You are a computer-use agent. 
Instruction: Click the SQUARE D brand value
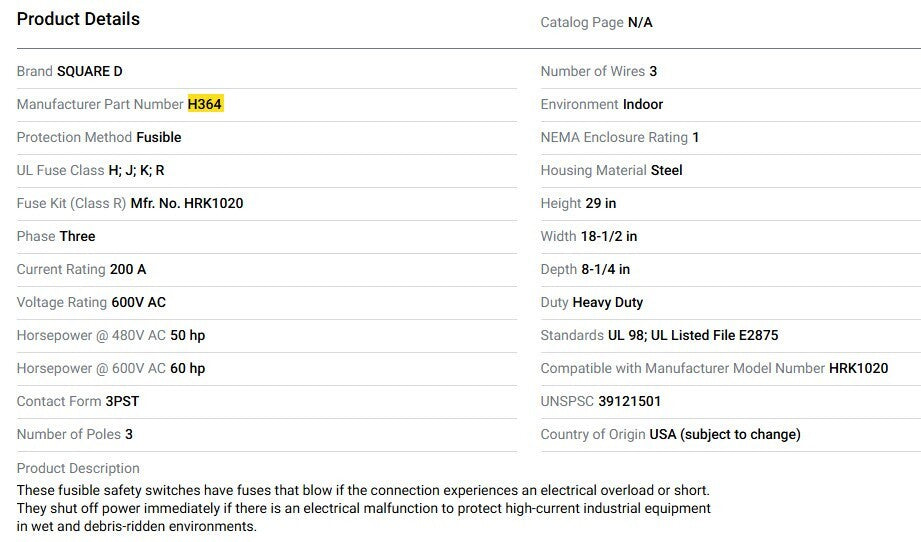coord(90,71)
